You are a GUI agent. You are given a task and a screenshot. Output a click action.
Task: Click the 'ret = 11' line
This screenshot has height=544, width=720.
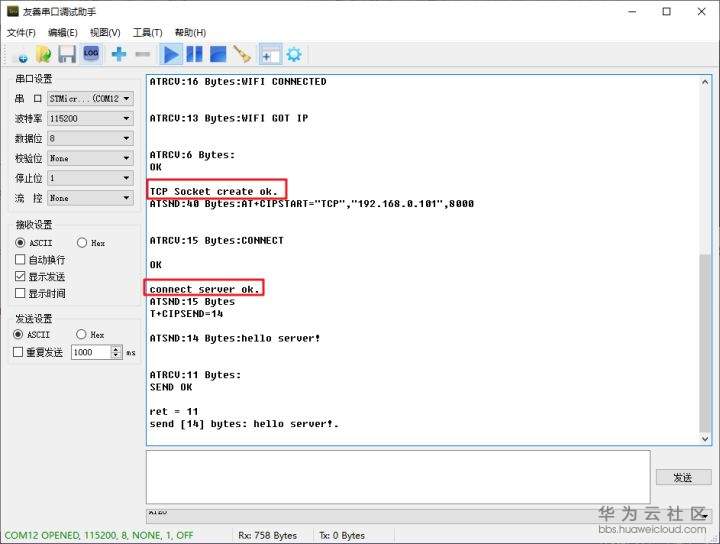point(174,412)
